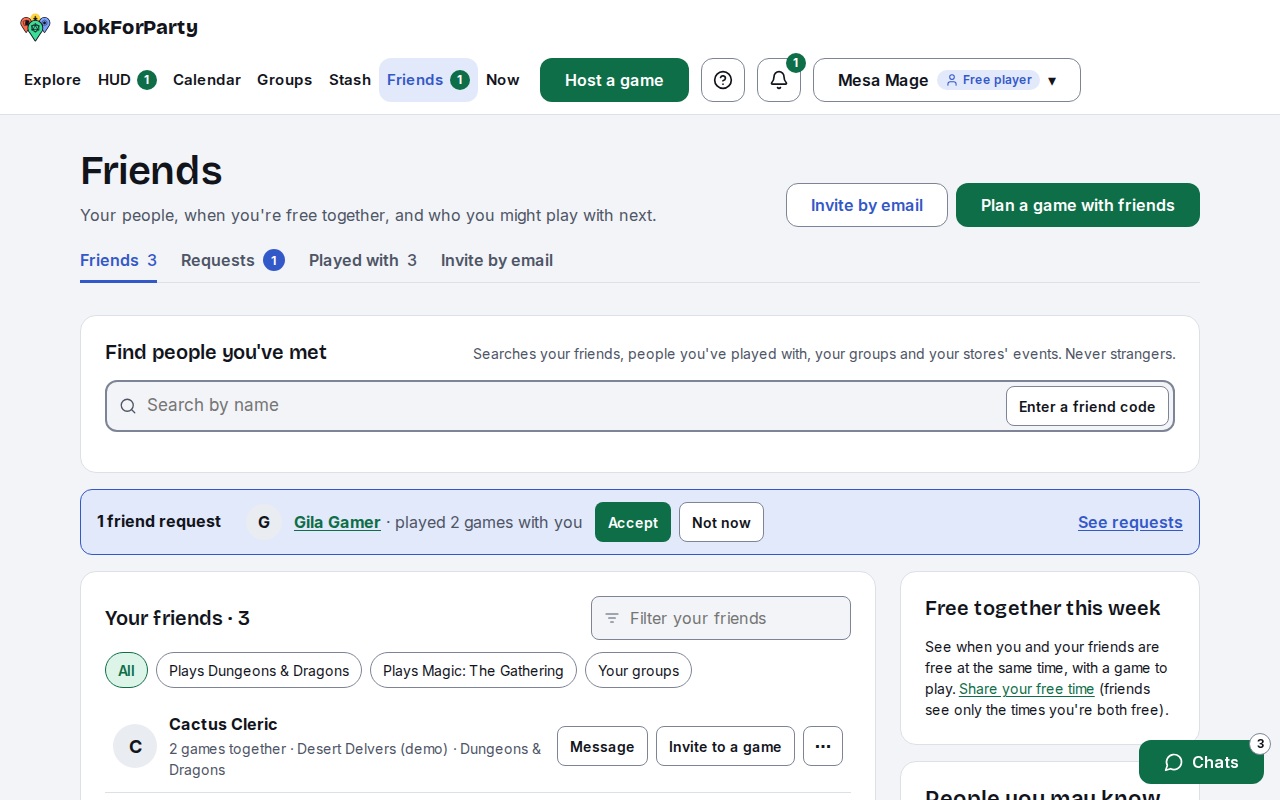Open the HUD nav item

(127, 80)
